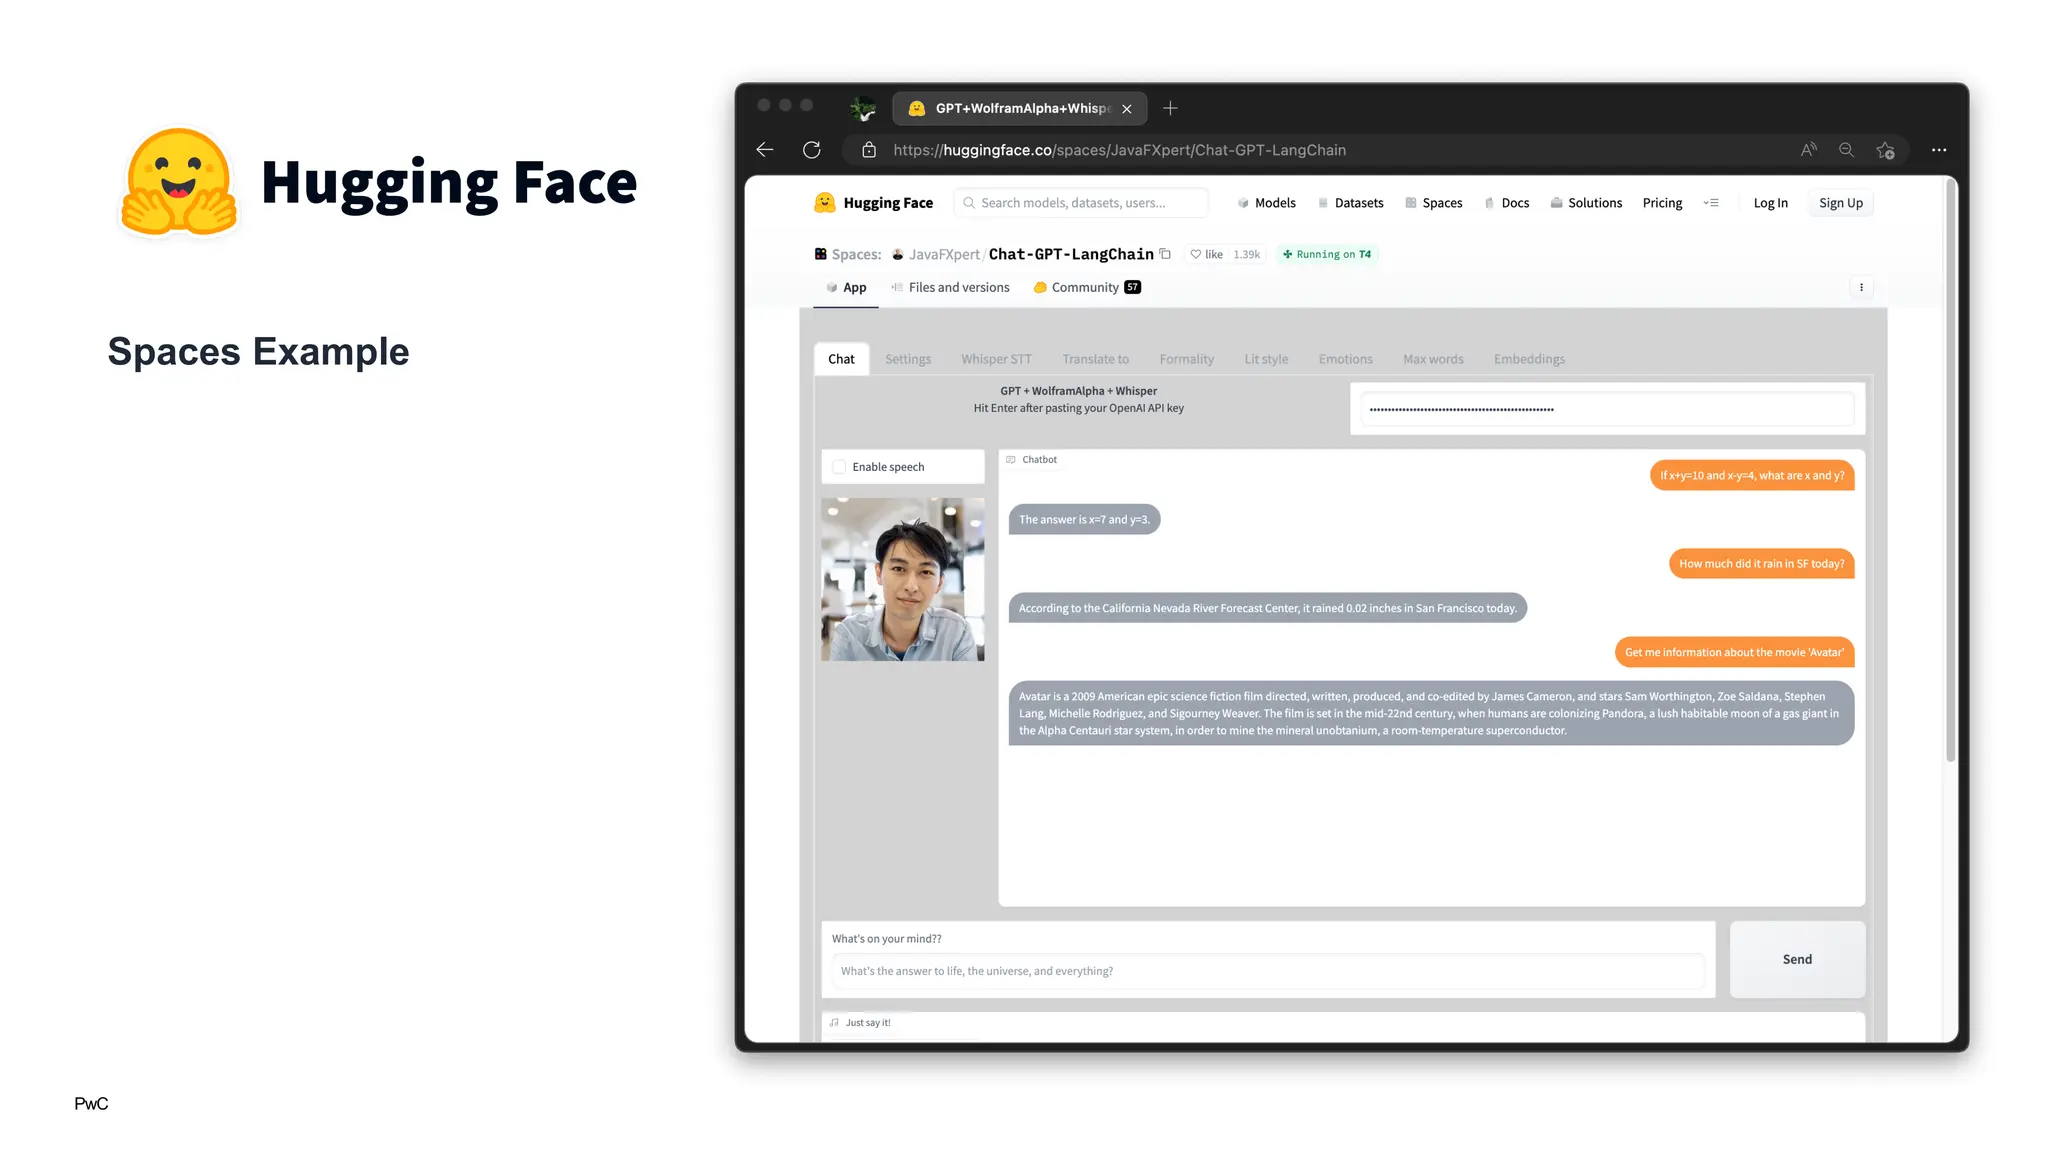Viewport: 2048px width, 1152px height.
Task: Reload the page with the refresh icon
Action: coord(812,150)
